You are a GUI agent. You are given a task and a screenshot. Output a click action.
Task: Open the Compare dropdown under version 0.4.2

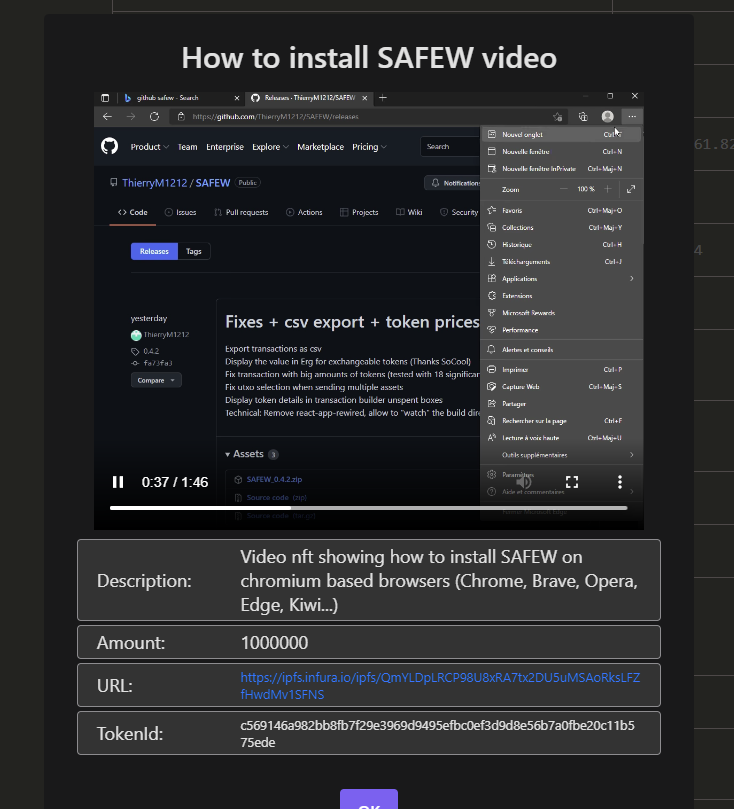coord(156,380)
